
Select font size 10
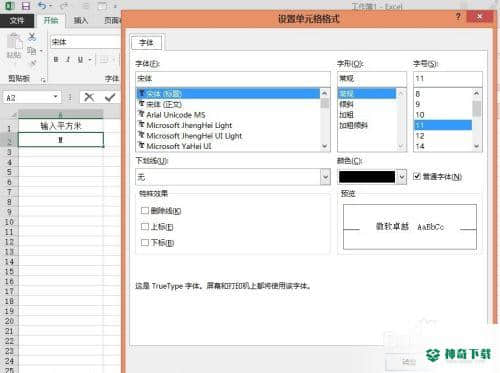[x=443, y=115]
